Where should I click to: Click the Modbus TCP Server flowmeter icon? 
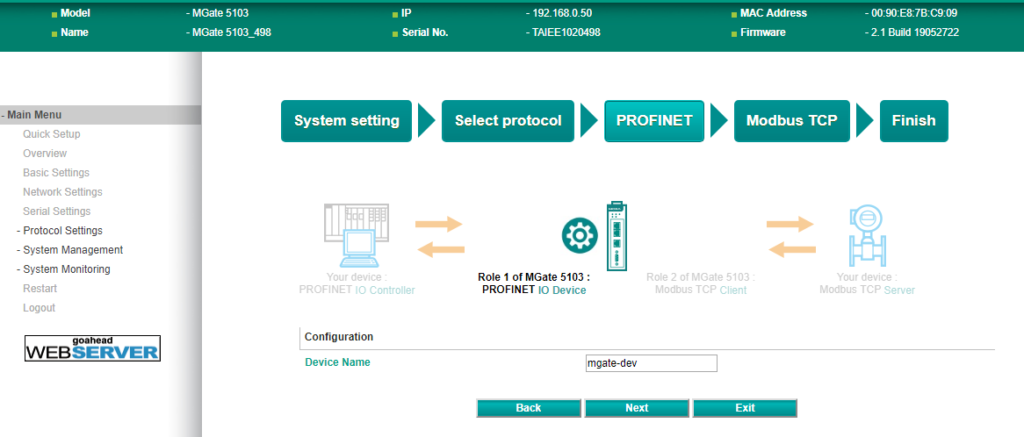coord(867,237)
